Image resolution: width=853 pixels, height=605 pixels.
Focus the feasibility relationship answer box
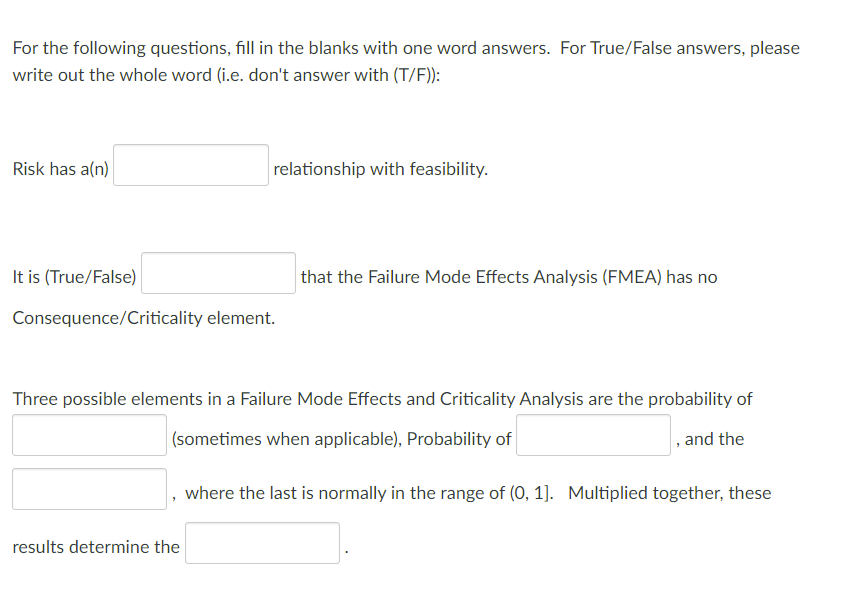190,164
